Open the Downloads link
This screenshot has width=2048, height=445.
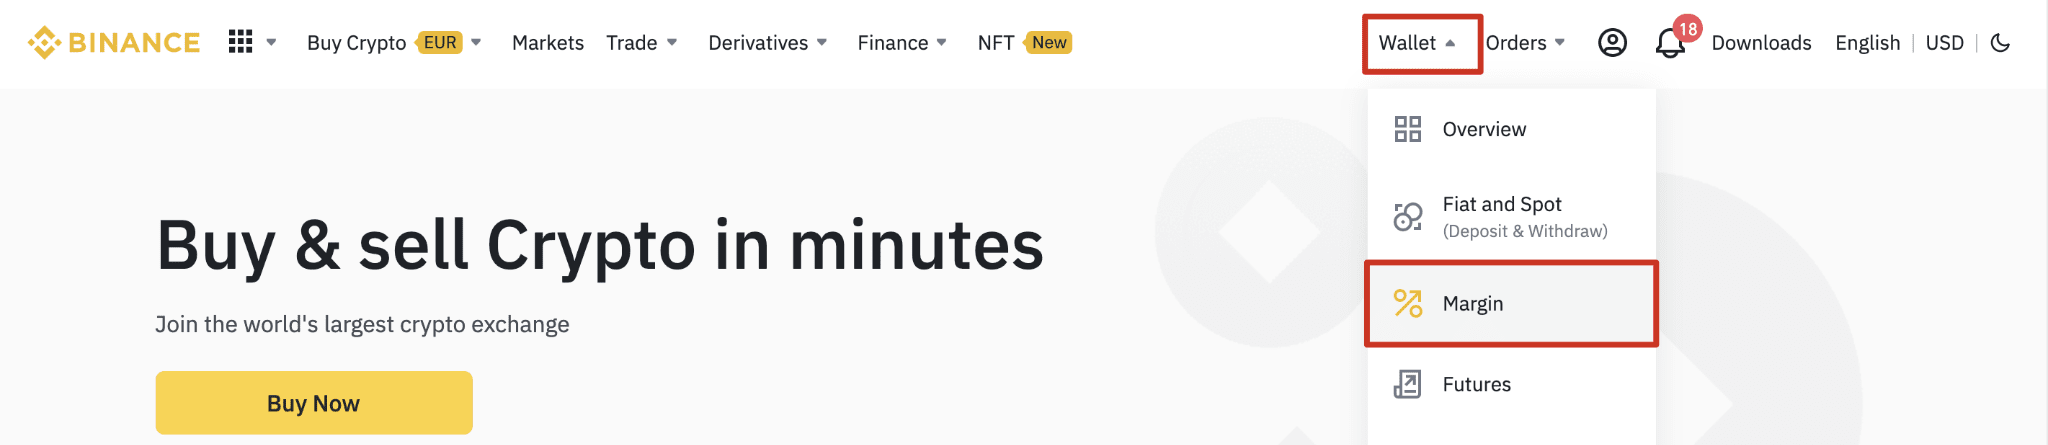[x=1761, y=43]
